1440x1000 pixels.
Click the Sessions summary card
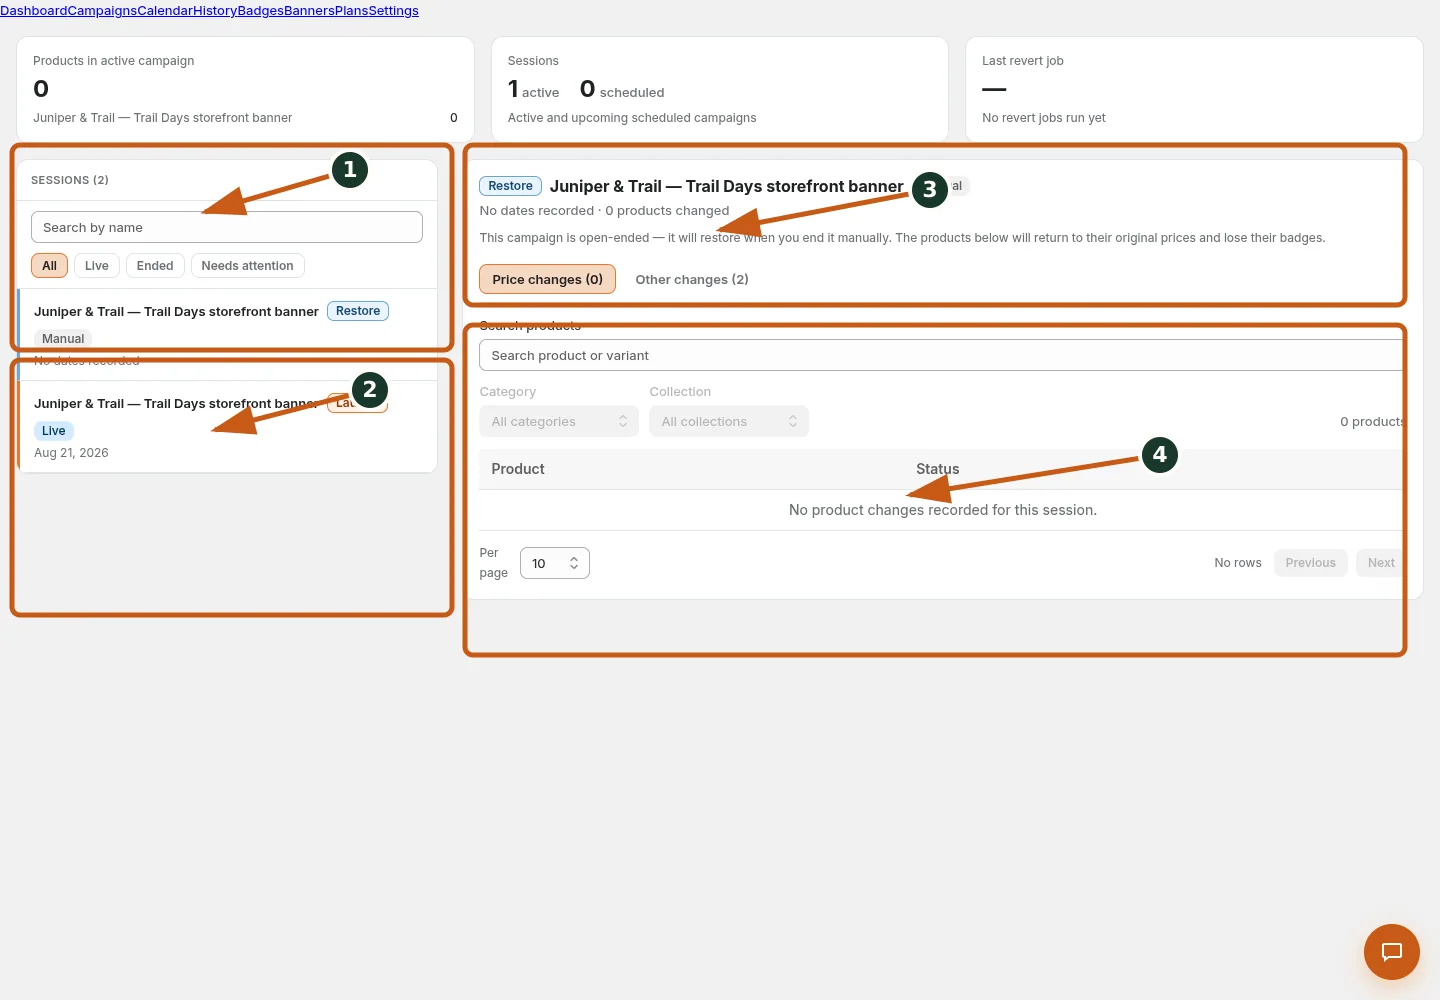pos(720,89)
